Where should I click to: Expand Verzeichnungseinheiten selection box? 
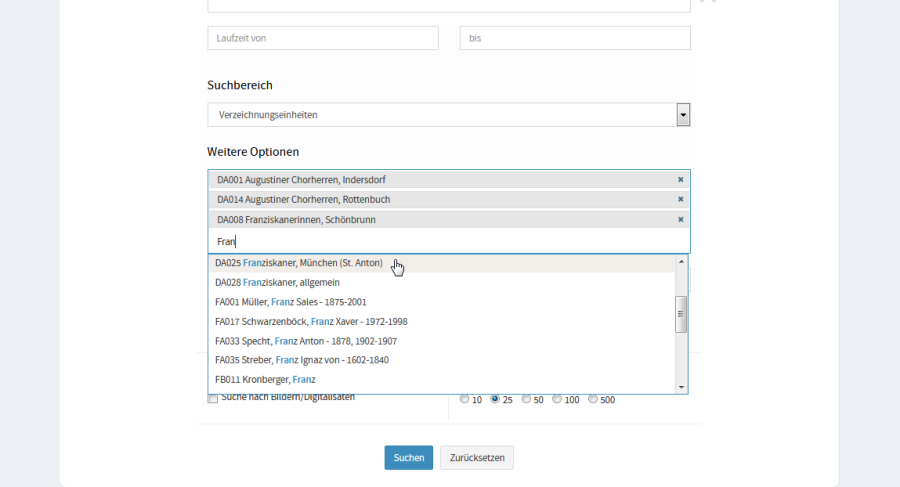coord(440,115)
